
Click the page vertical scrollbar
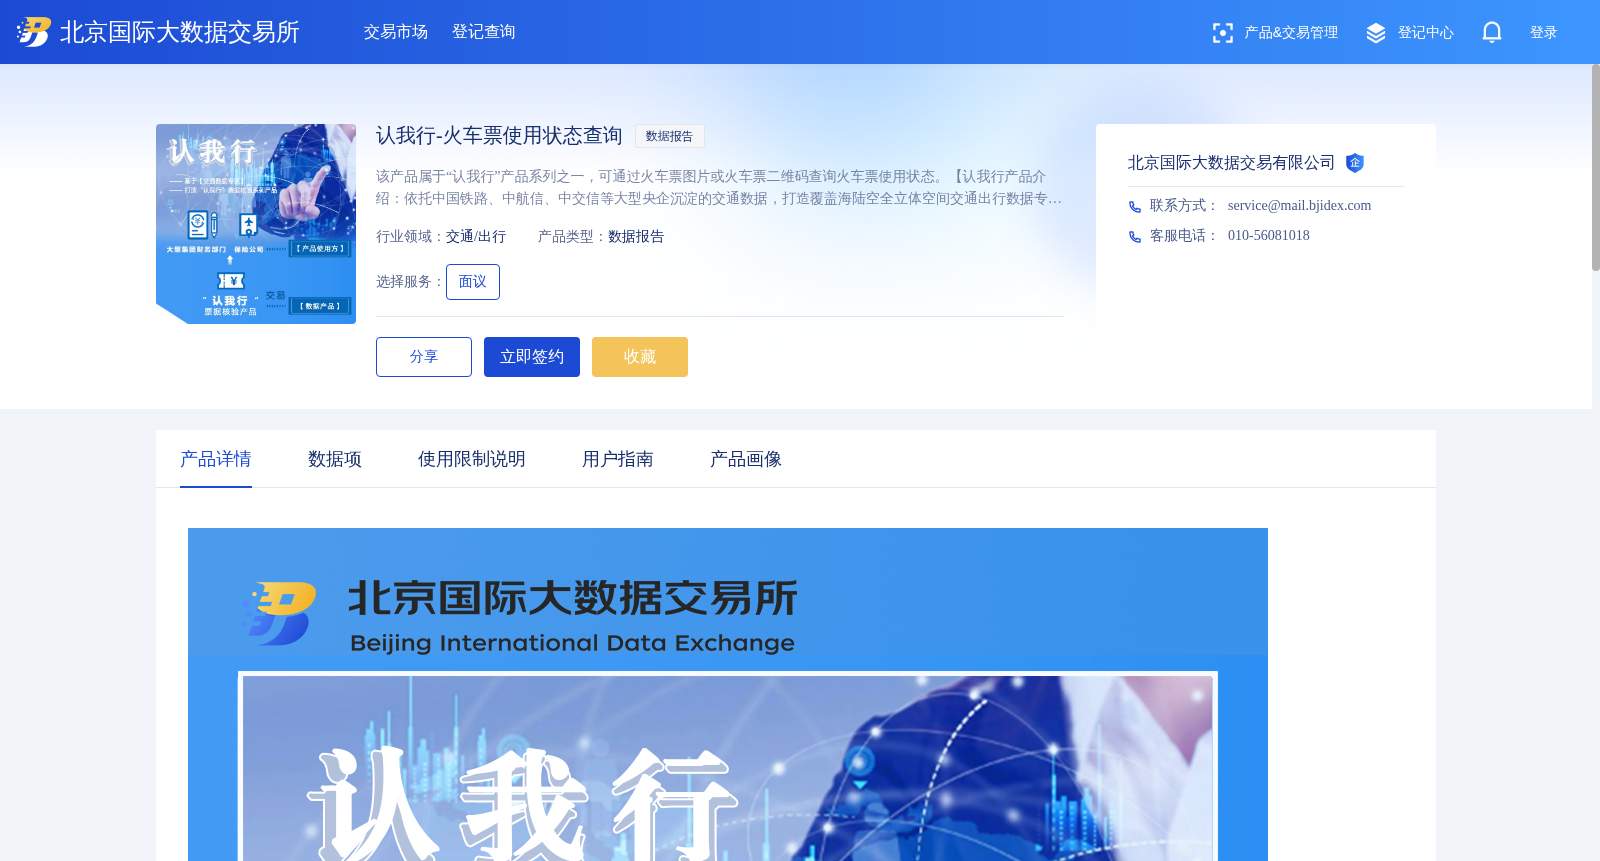[1596, 167]
